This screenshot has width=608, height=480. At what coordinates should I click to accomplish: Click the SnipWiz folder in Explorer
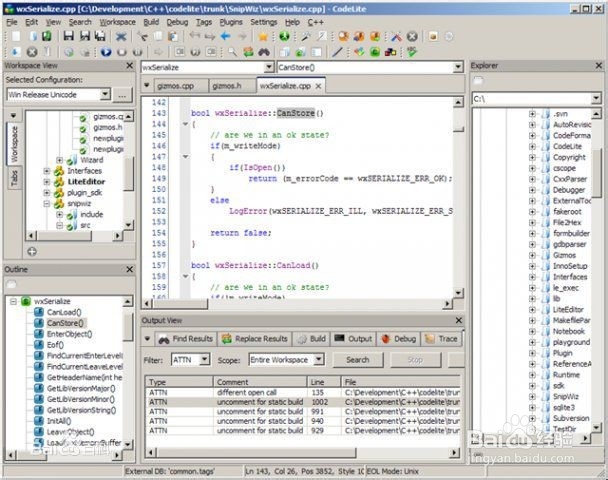click(x=565, y=396)
